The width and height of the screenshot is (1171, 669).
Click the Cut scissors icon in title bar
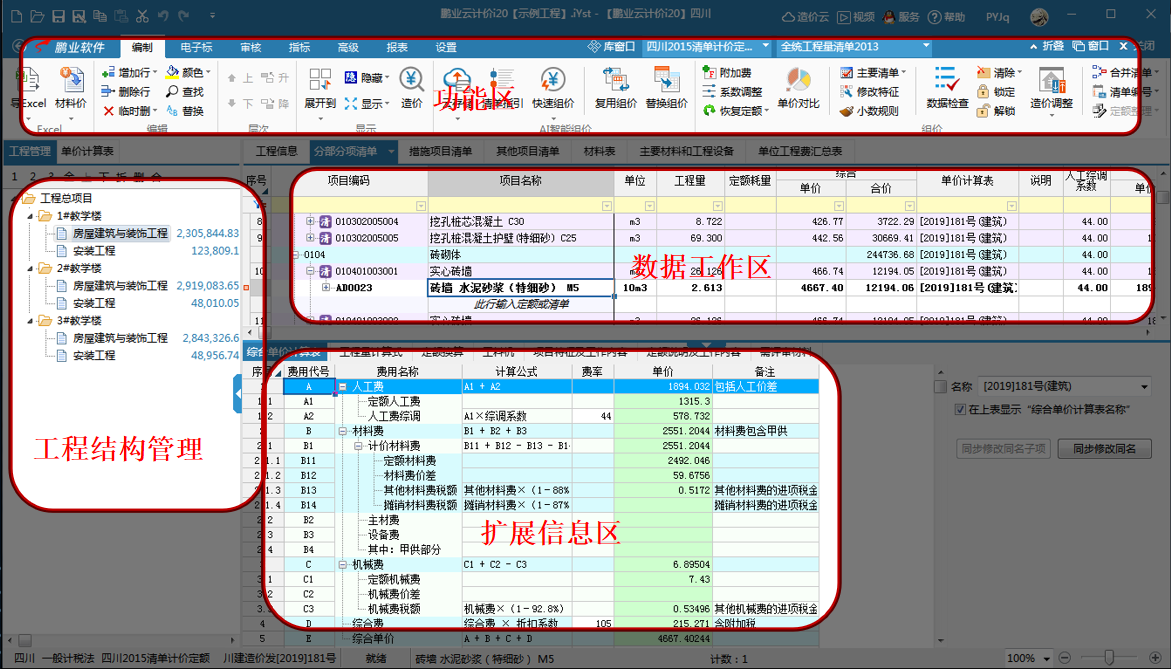pyautogui.click(x=142, y=16)
